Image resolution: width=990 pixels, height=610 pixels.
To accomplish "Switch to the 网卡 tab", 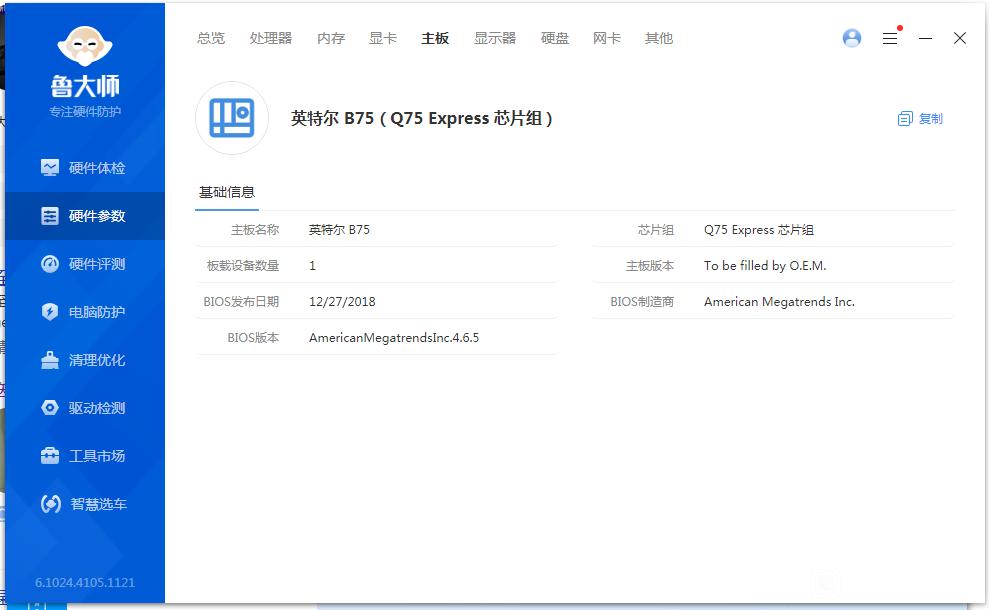I will tap(607, 39).
